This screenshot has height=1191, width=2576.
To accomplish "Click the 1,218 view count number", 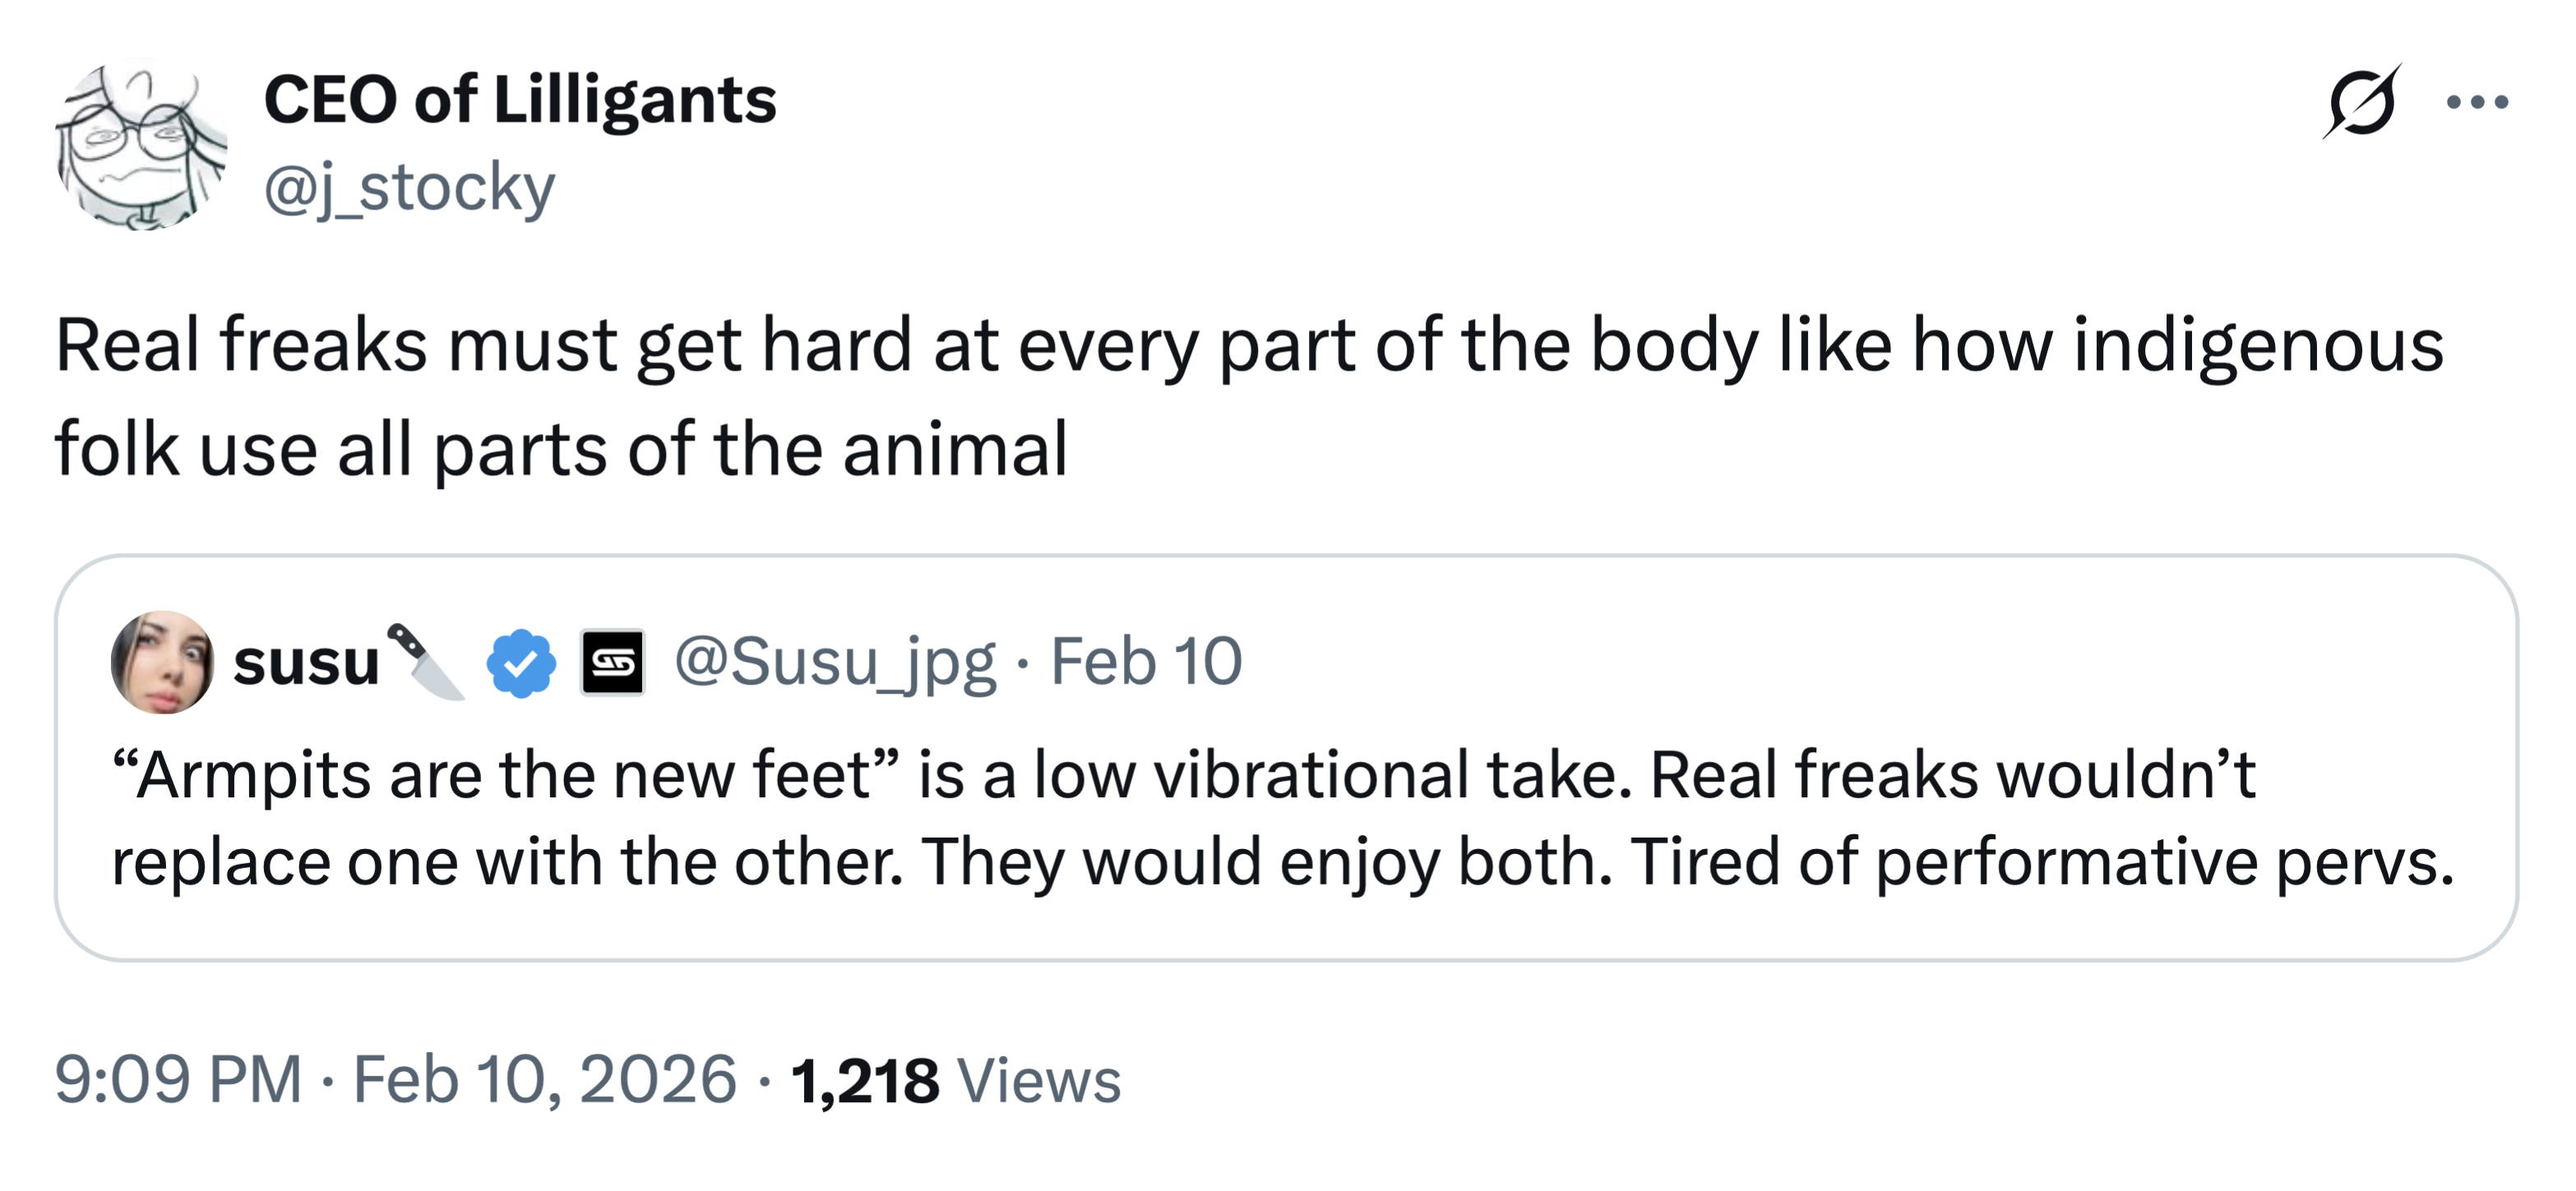I will pos(865,1081).
